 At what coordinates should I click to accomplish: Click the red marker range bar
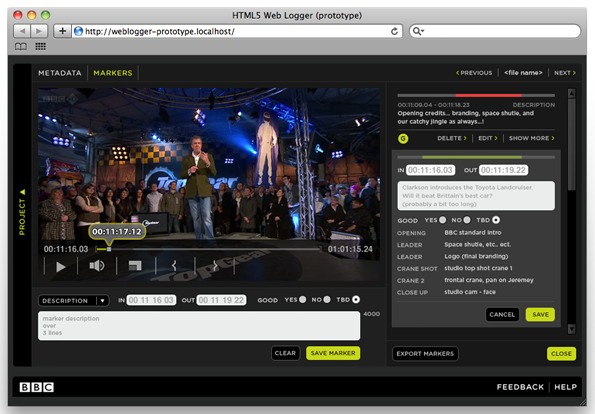coord(489,95)
